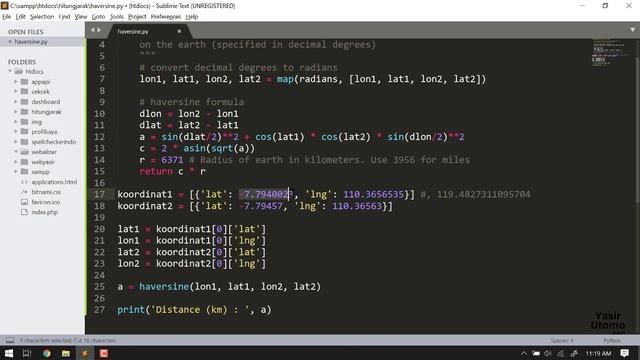Open index.php from the sidebar
The image size is (640, 360).
44,212
